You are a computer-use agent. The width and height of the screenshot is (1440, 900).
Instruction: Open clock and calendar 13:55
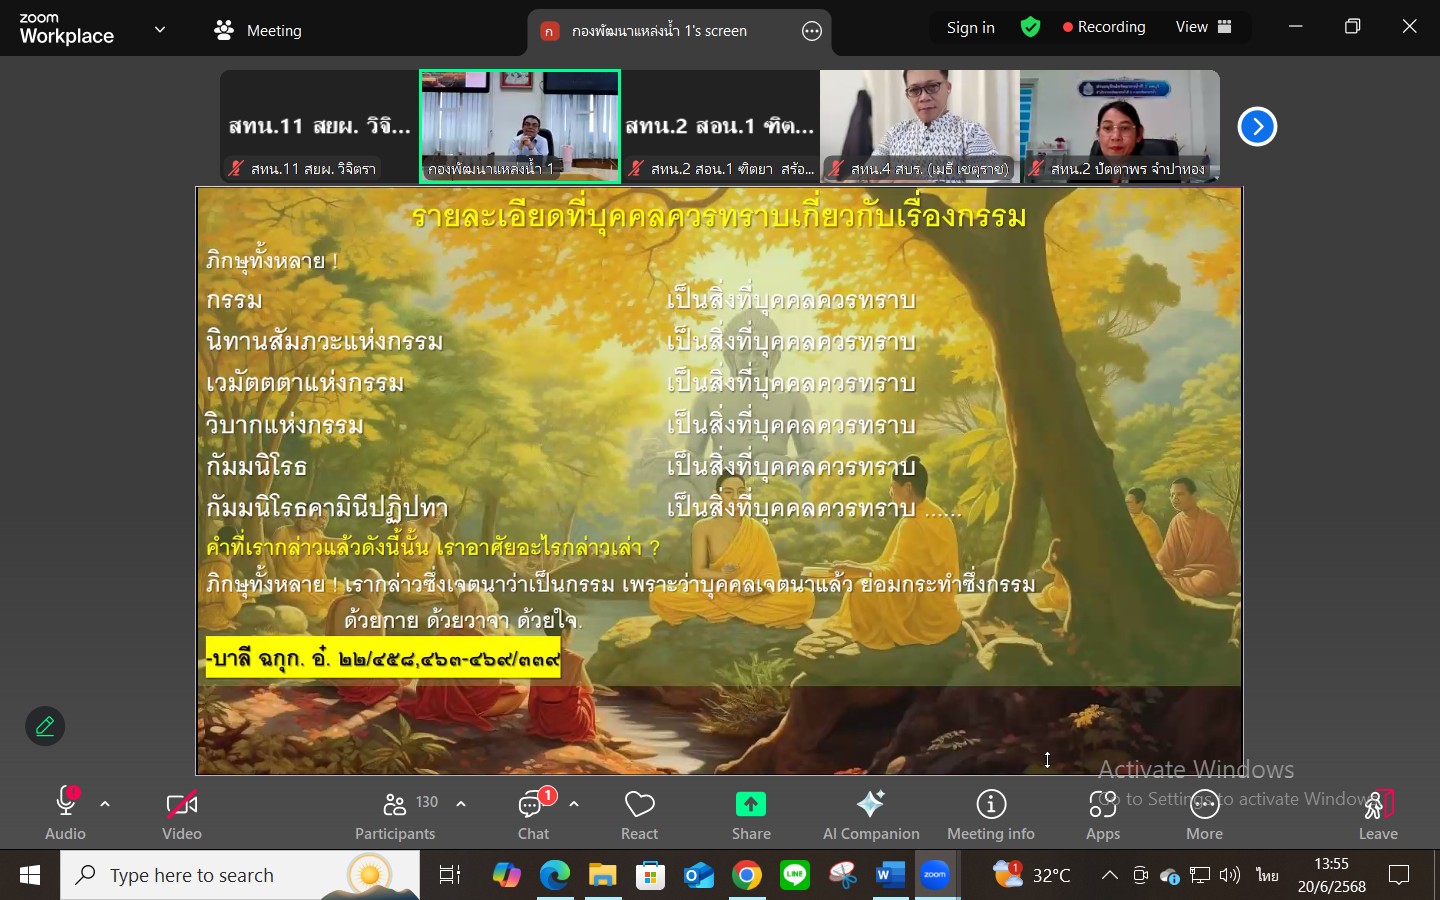click(1332, 876)
